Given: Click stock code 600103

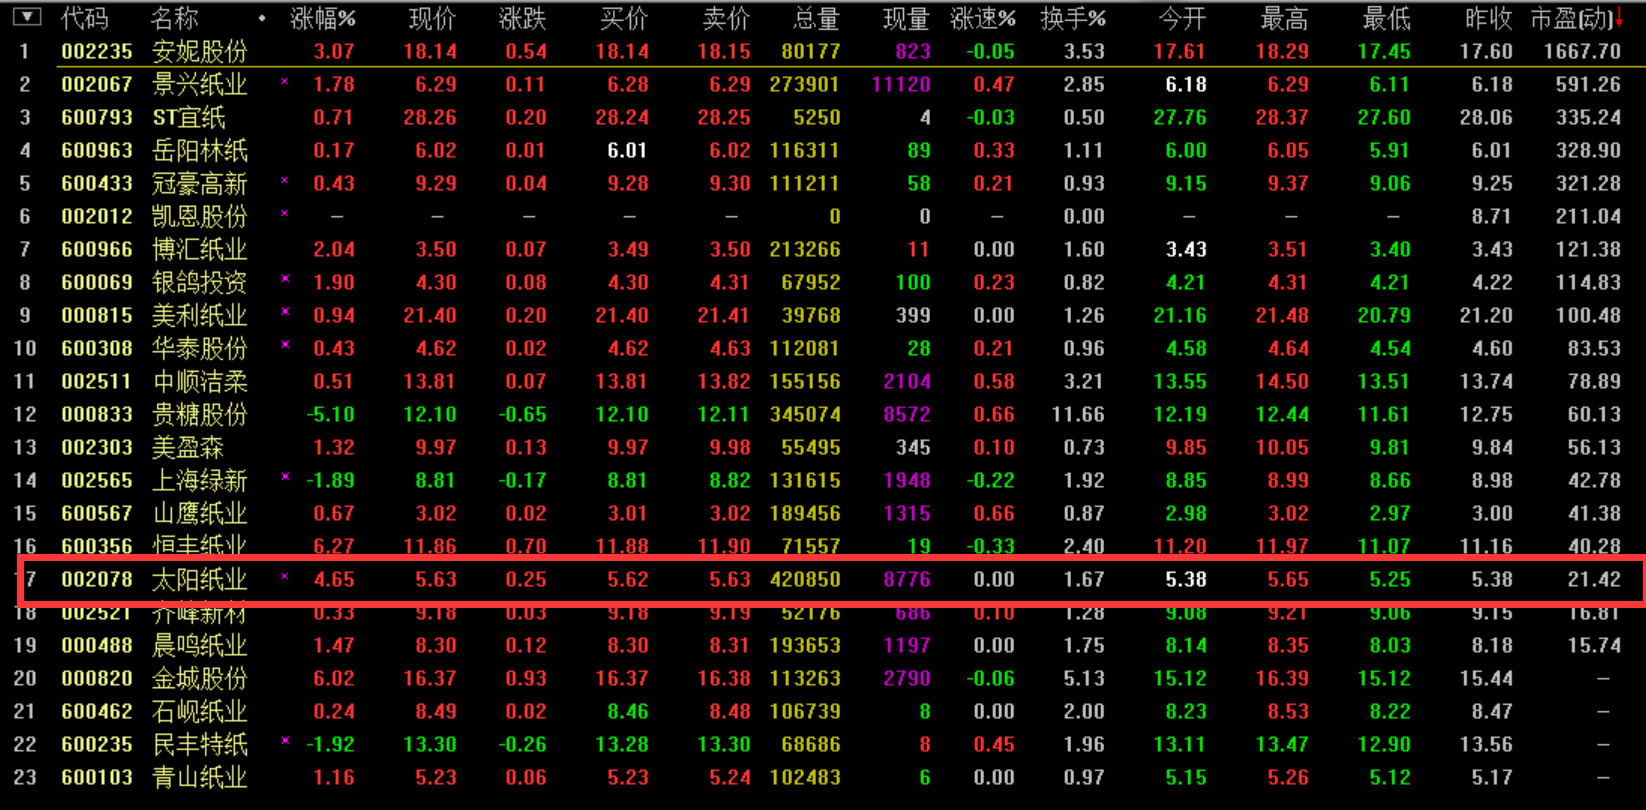Looking at the screenshot, I should coord(97,777).
